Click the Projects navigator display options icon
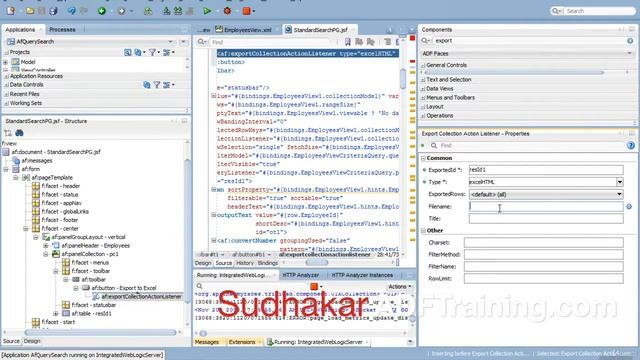Image resolution: width=640 pixels, height=360 pixels. (x=167, y=52)
